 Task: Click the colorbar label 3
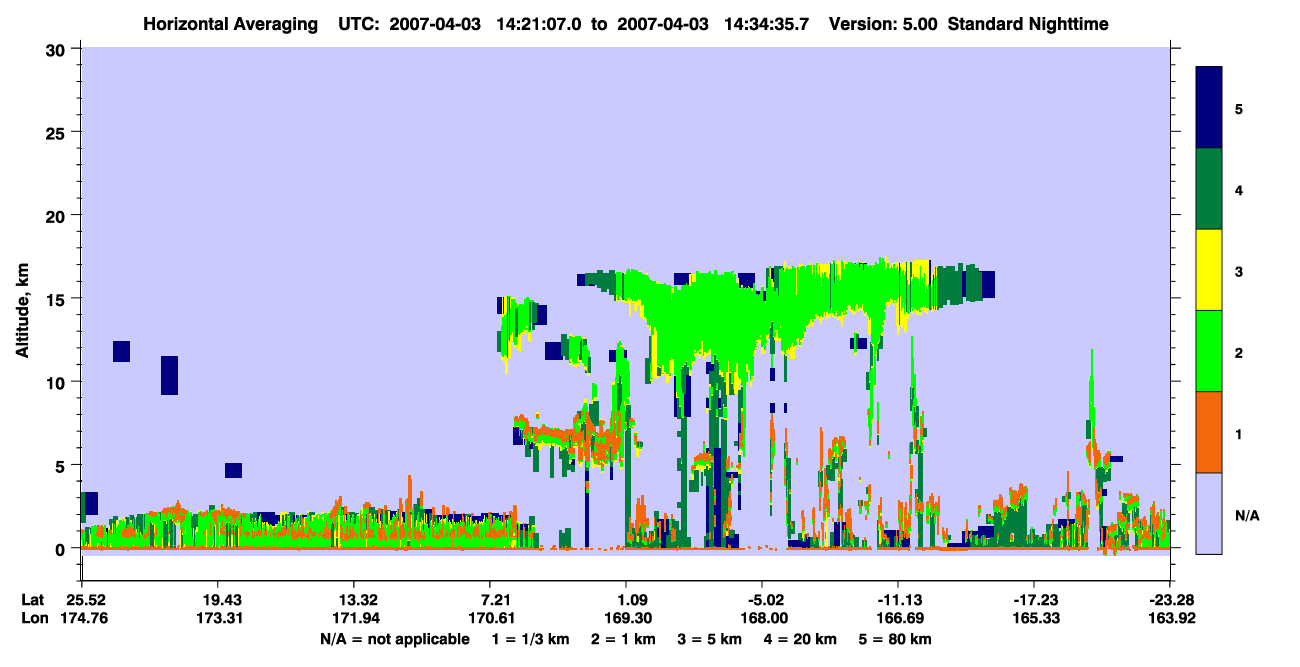coord(1239,271)
